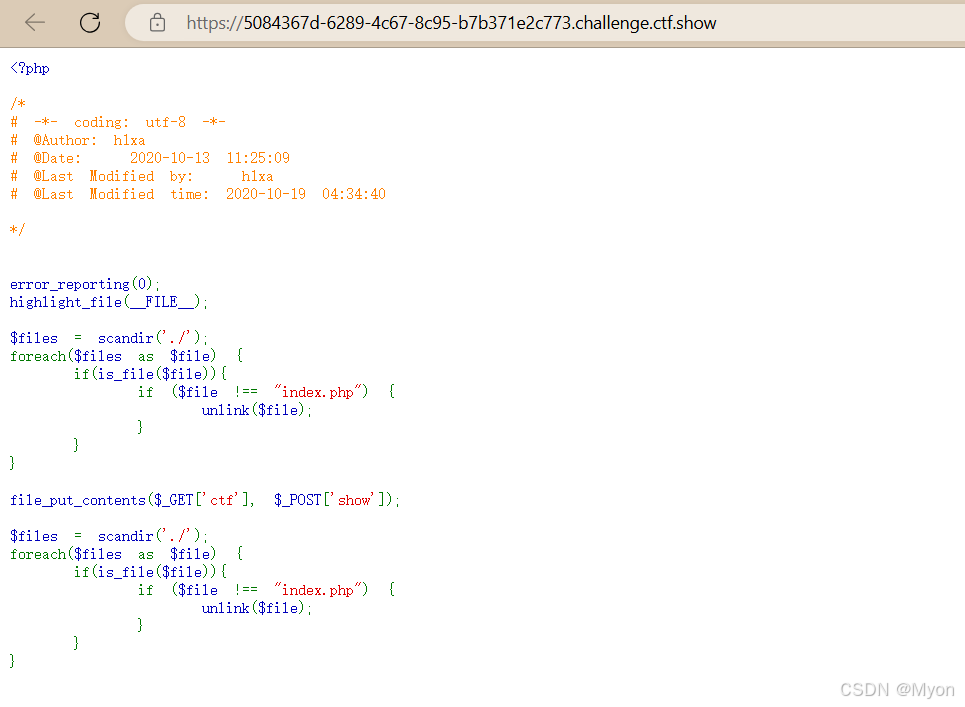The width and height of the screenshot is (965, 707).
Task: Select the '# -*- coding: utf-8 -*-' comment line
Action: 118,122
